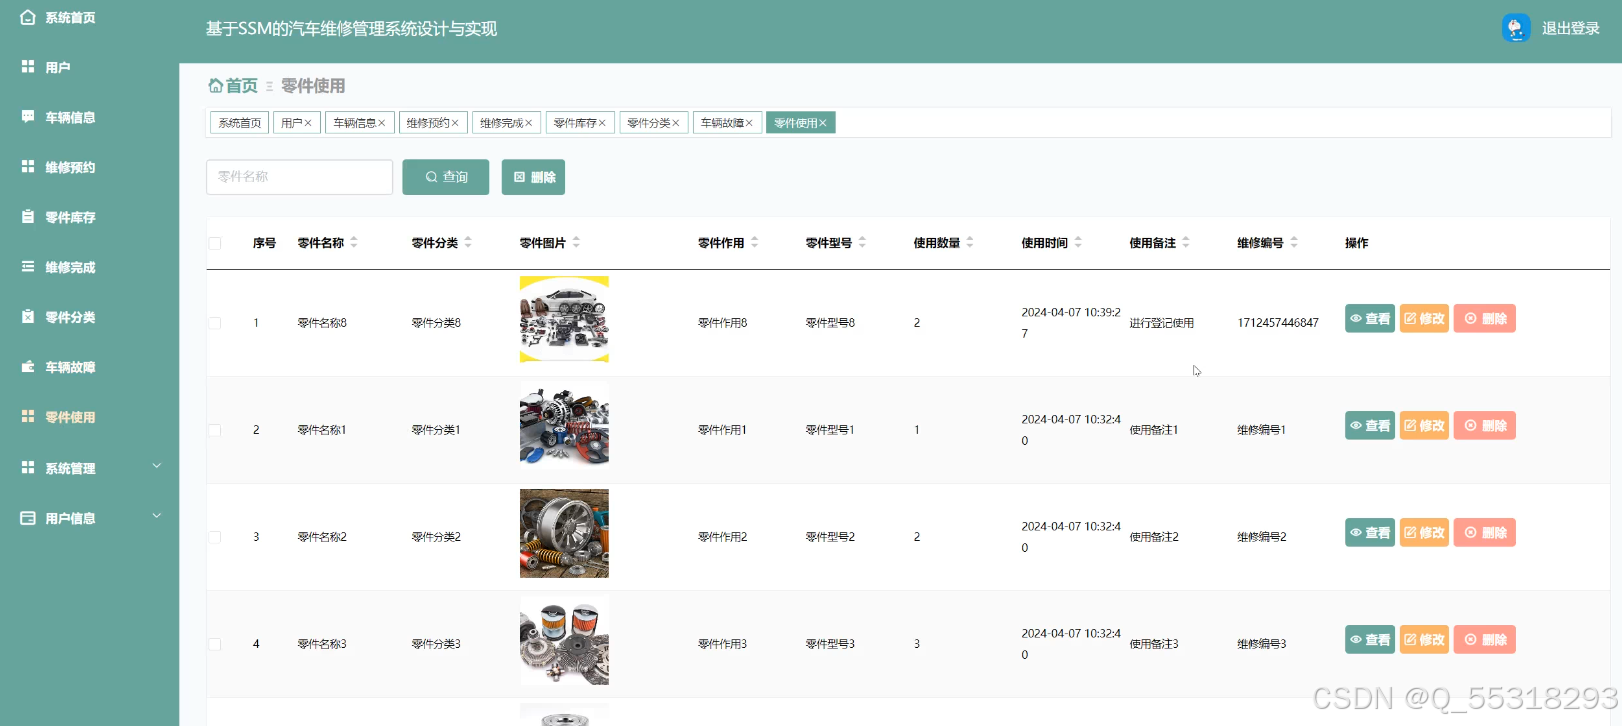Check the row checkbox for 零件名称3

pos(215,644)
